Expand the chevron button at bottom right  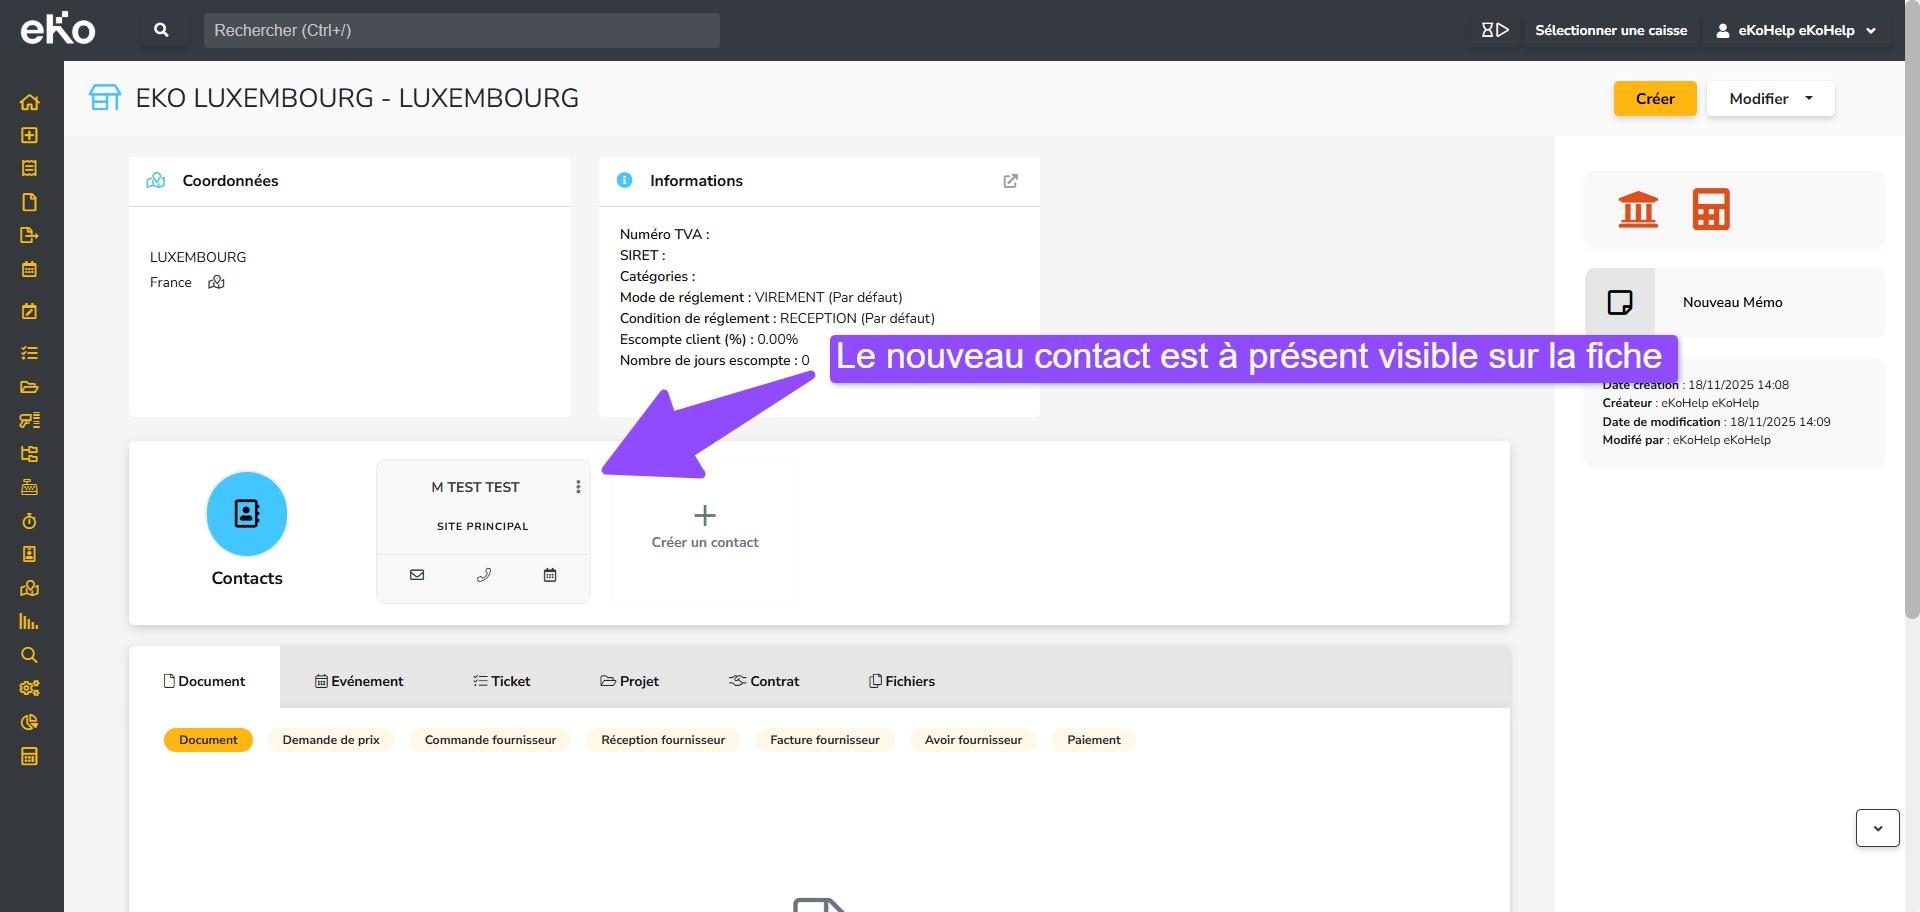pyautogui.click(x=1877, y=828)
